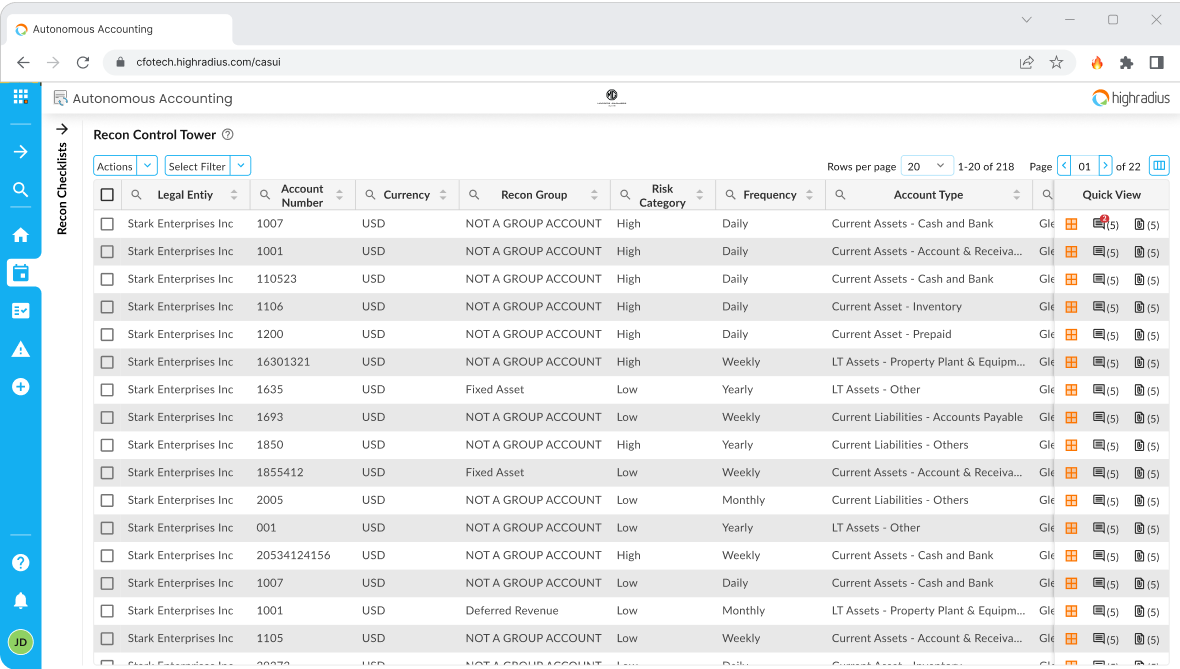Go to the previous page with the left chevron

[1064, 166]
